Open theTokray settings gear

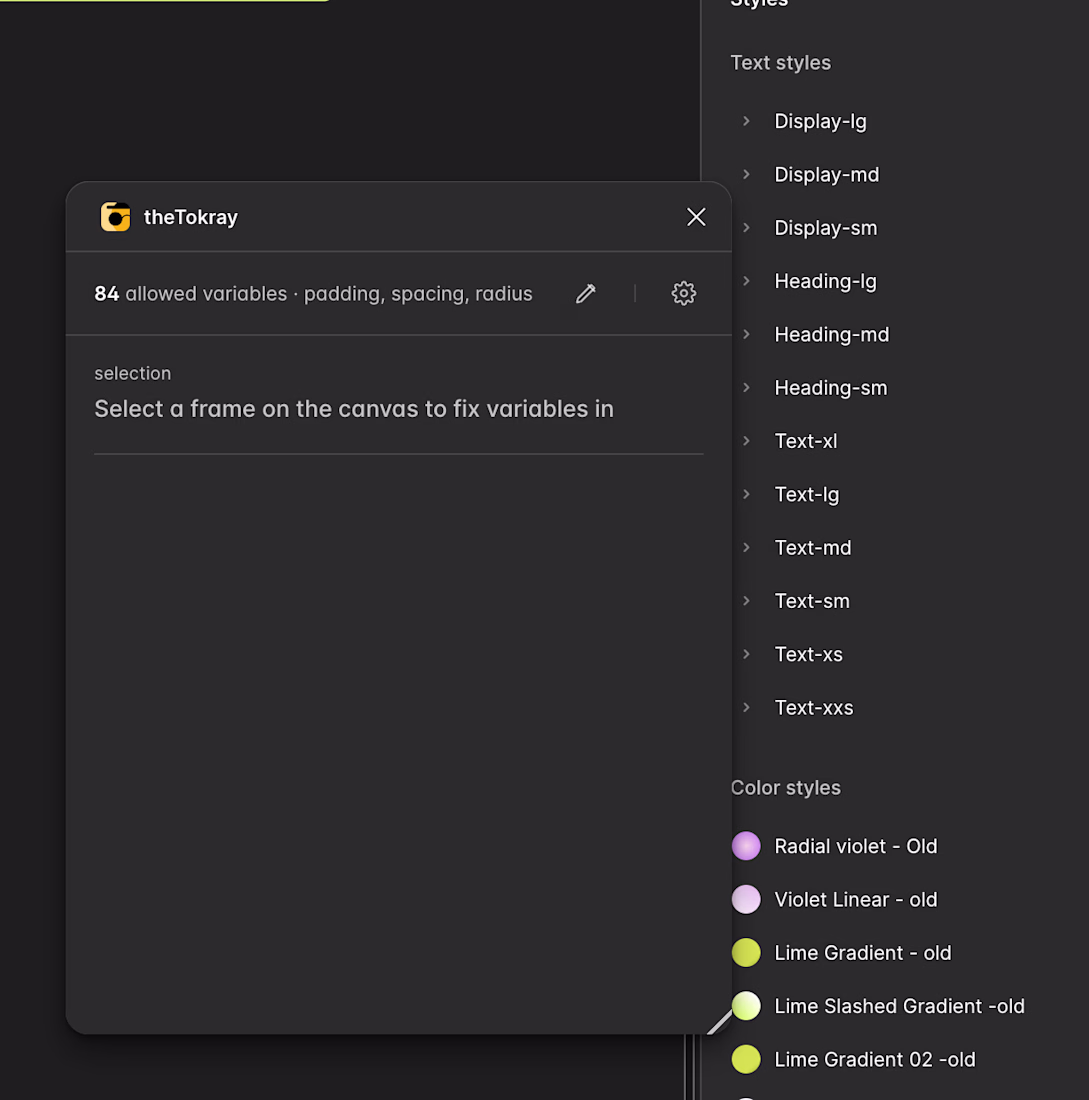point(683,293)
